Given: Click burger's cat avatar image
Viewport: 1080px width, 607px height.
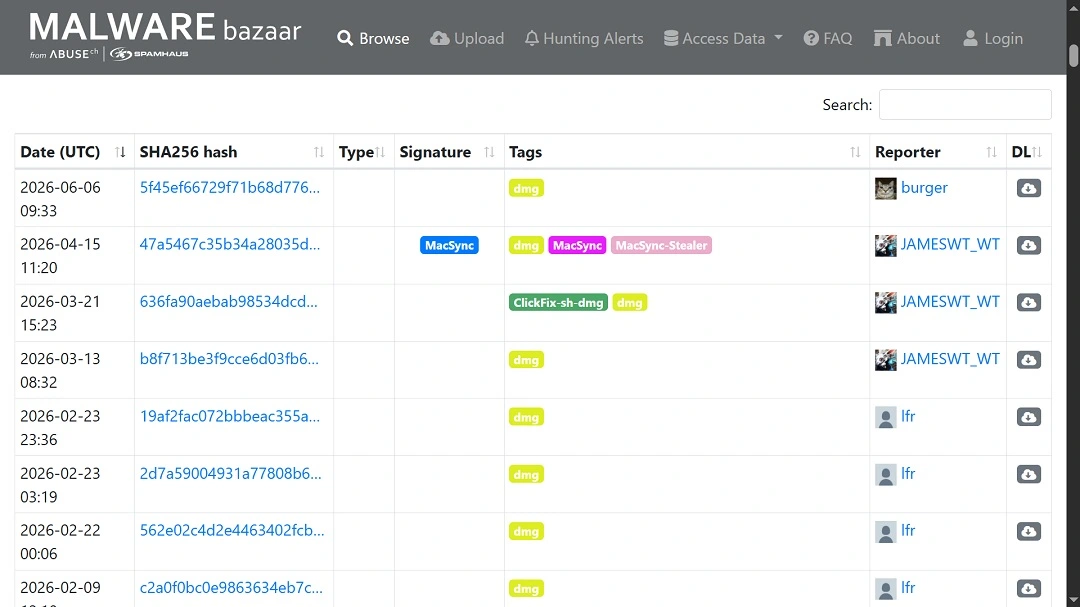Looking at the screenshot, I should 886,188.
